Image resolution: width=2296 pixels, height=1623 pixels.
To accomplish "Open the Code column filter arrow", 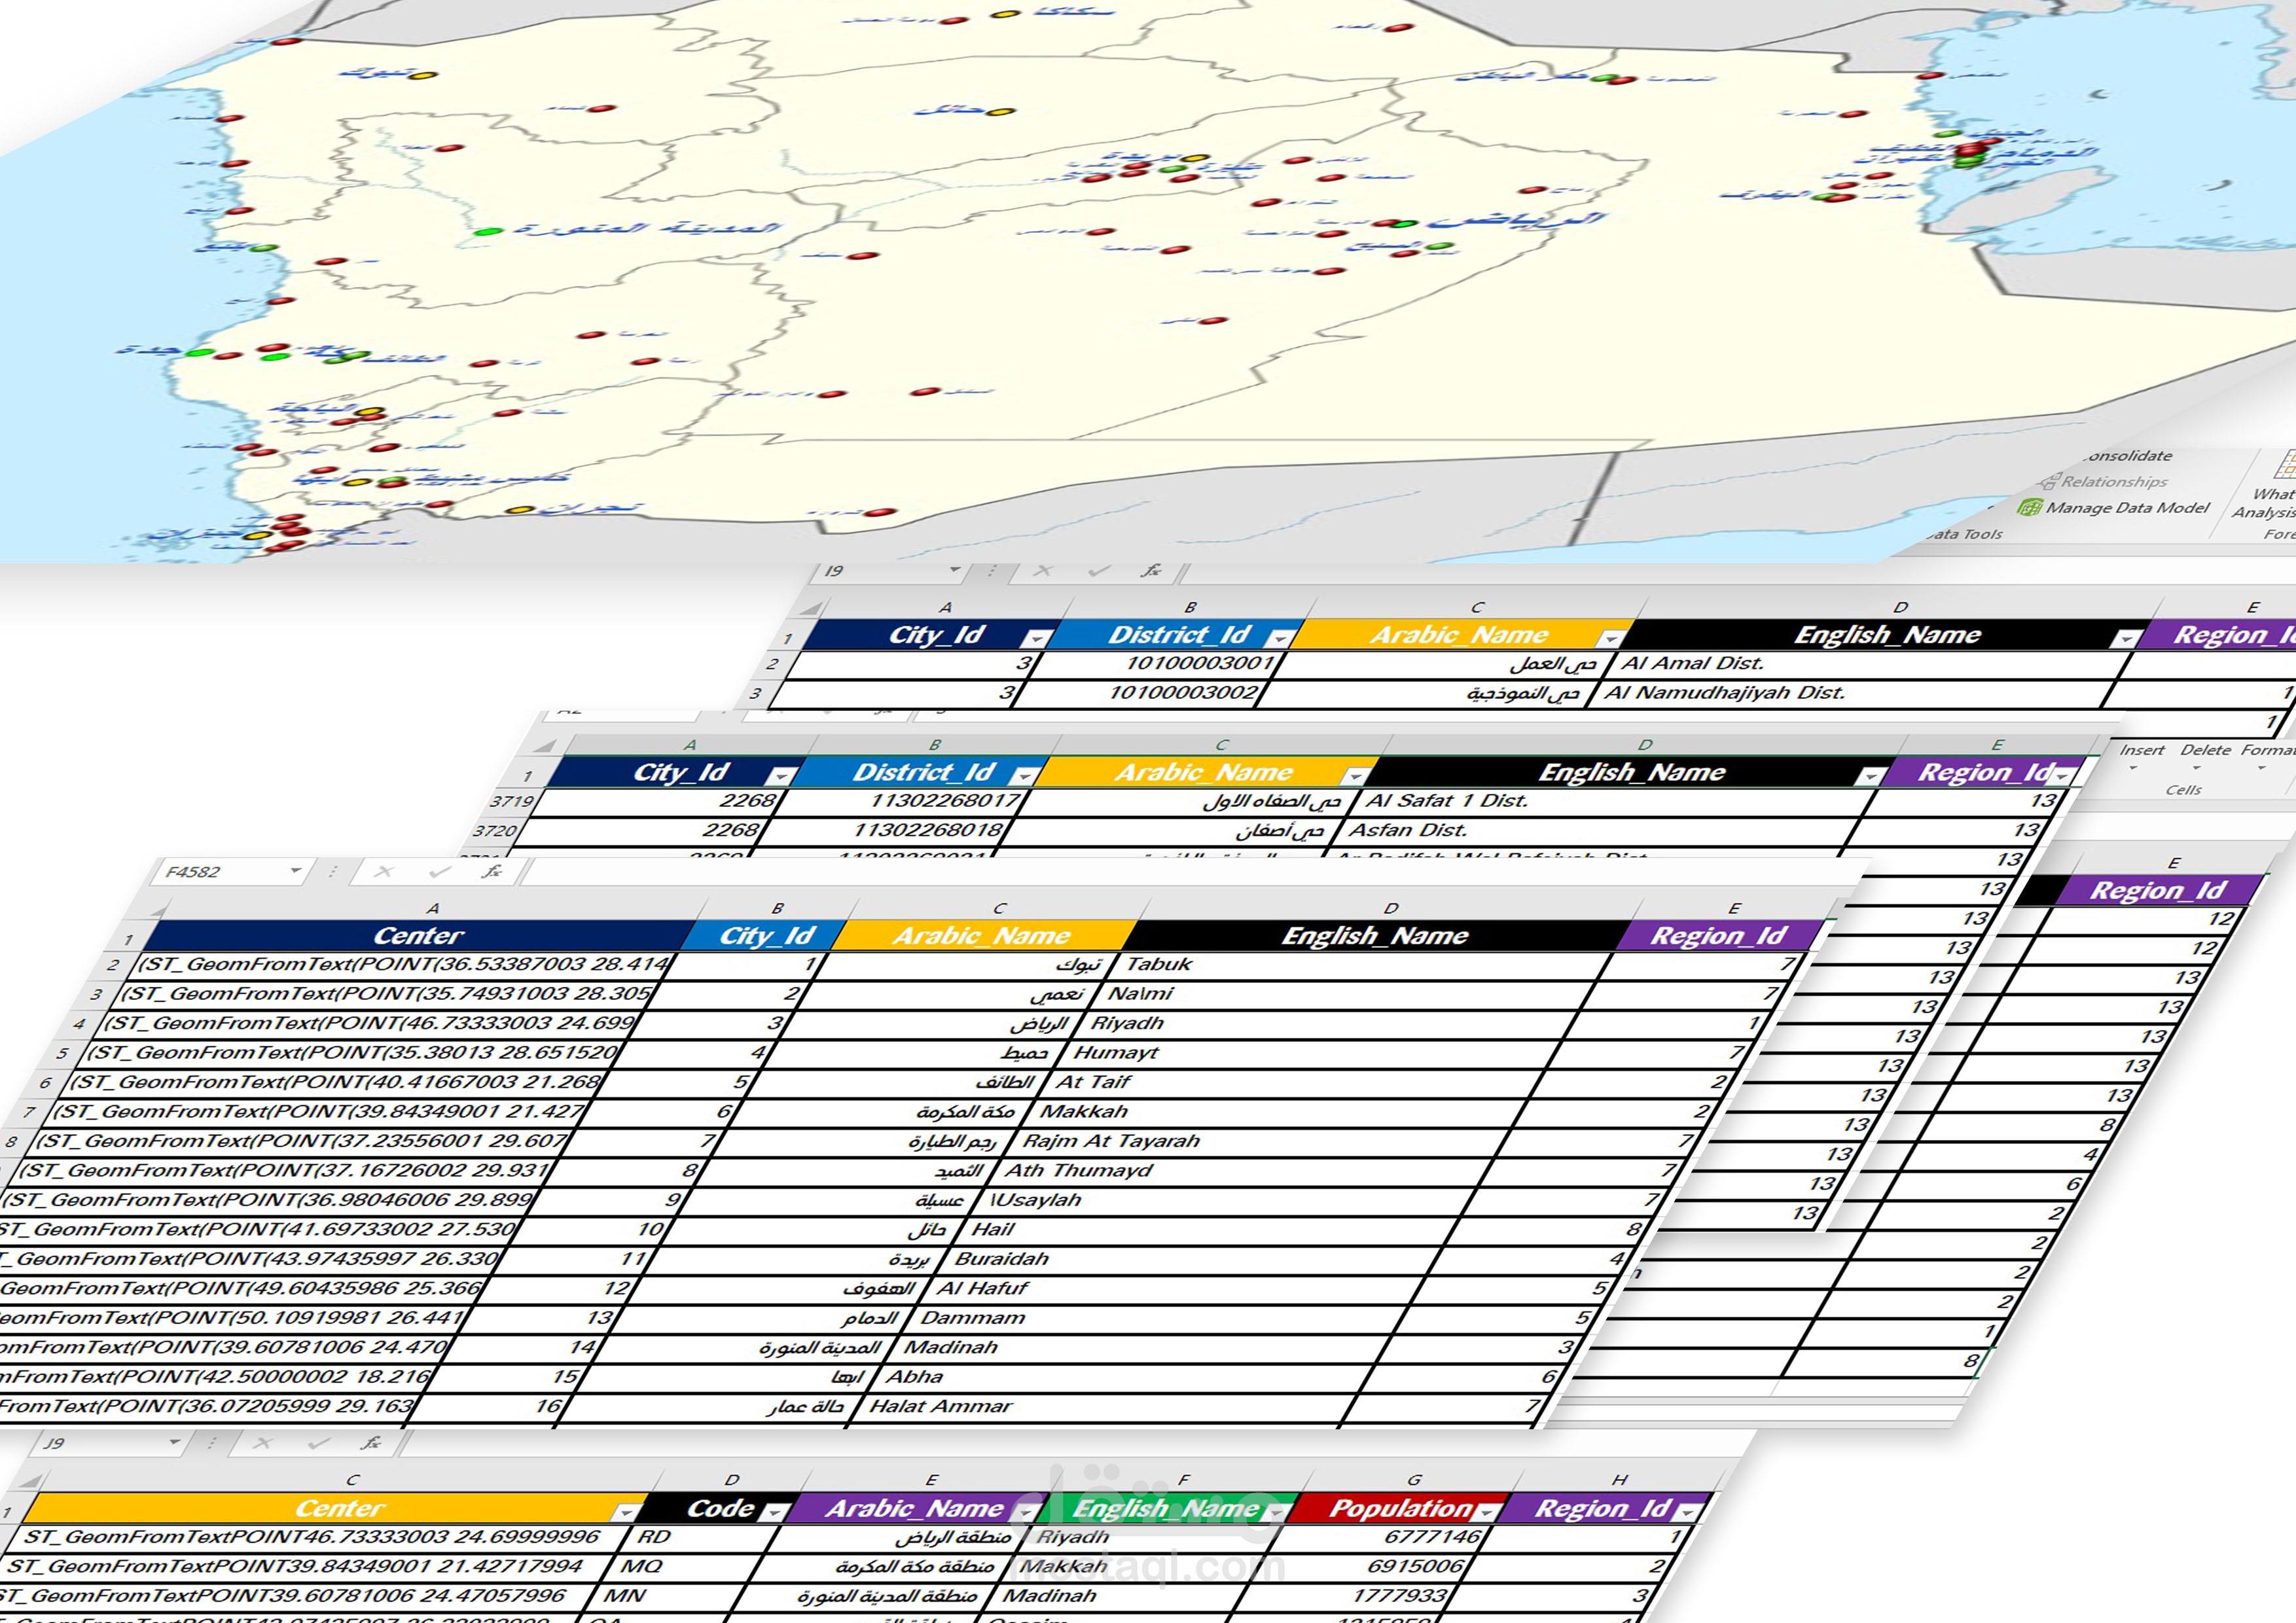I will [774, 1512].
